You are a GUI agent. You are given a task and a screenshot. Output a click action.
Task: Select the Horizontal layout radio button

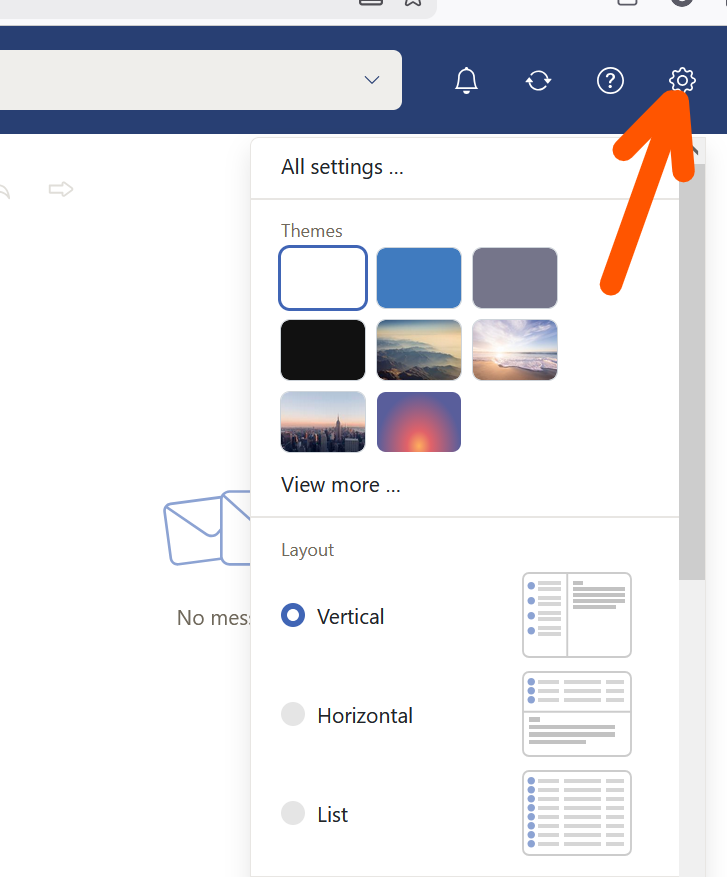pyautogui.click(x=293, y=715)
